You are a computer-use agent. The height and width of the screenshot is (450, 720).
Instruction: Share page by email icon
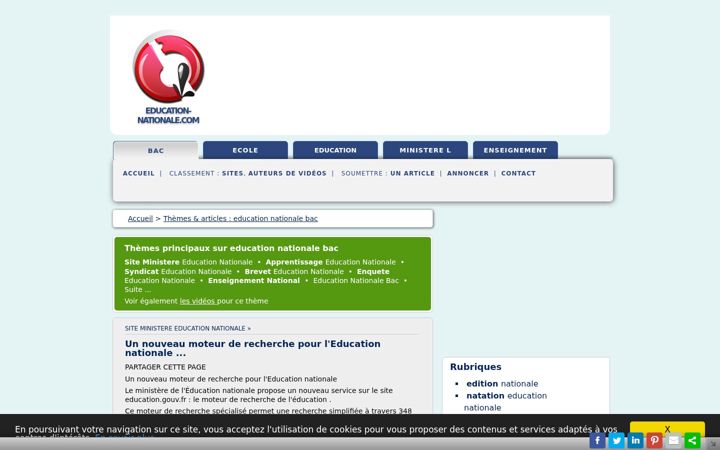(674, 440)
